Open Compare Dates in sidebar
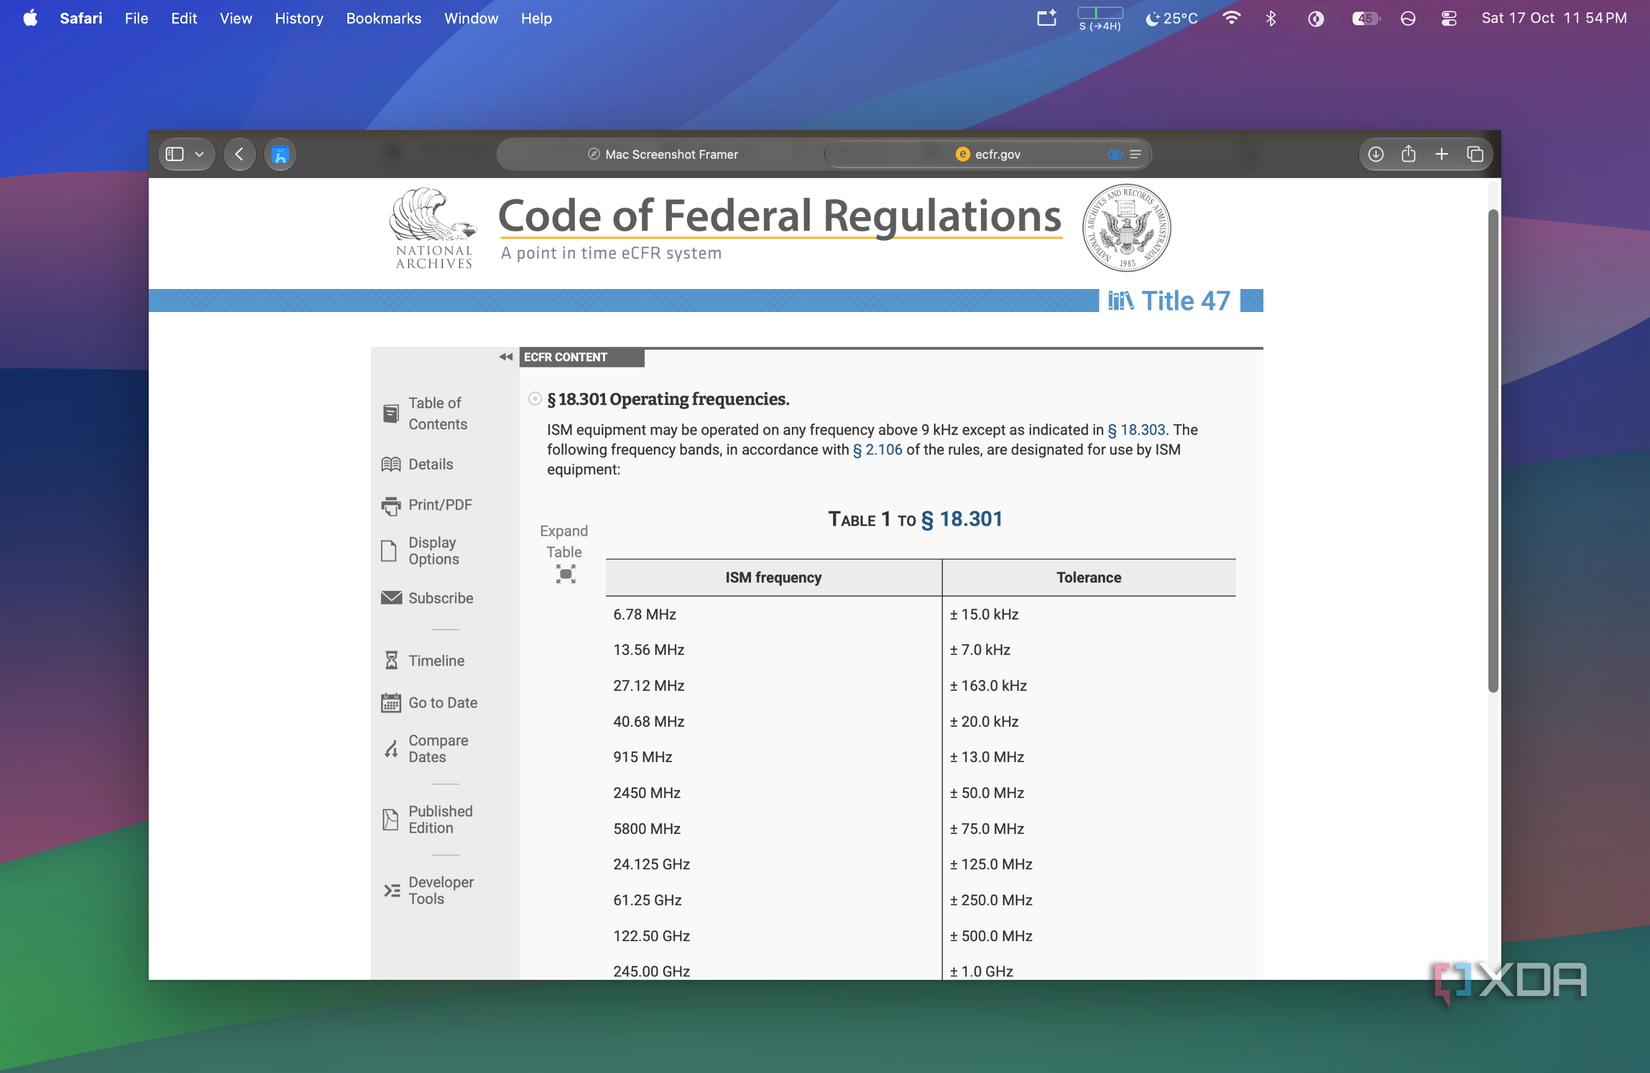Screen dimensions: 1650x1073 [x=425, y=749]
